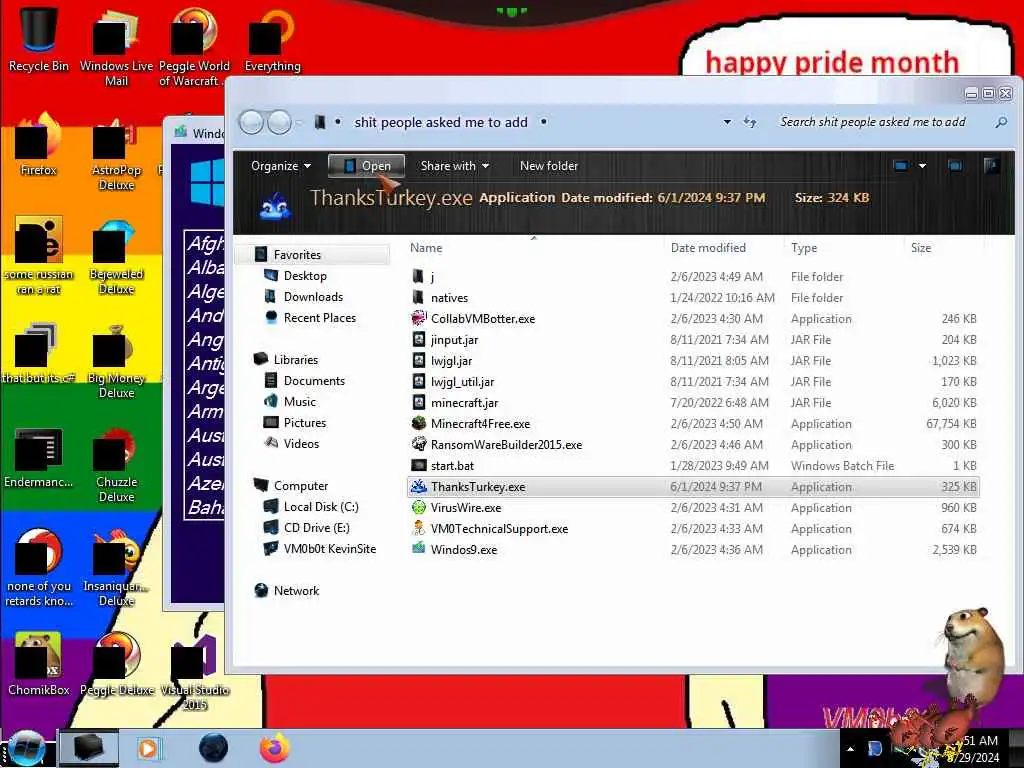Screen dimensions: 1024x768
Task: Open the Organize dropdown menu
Action: coord(281,166)
